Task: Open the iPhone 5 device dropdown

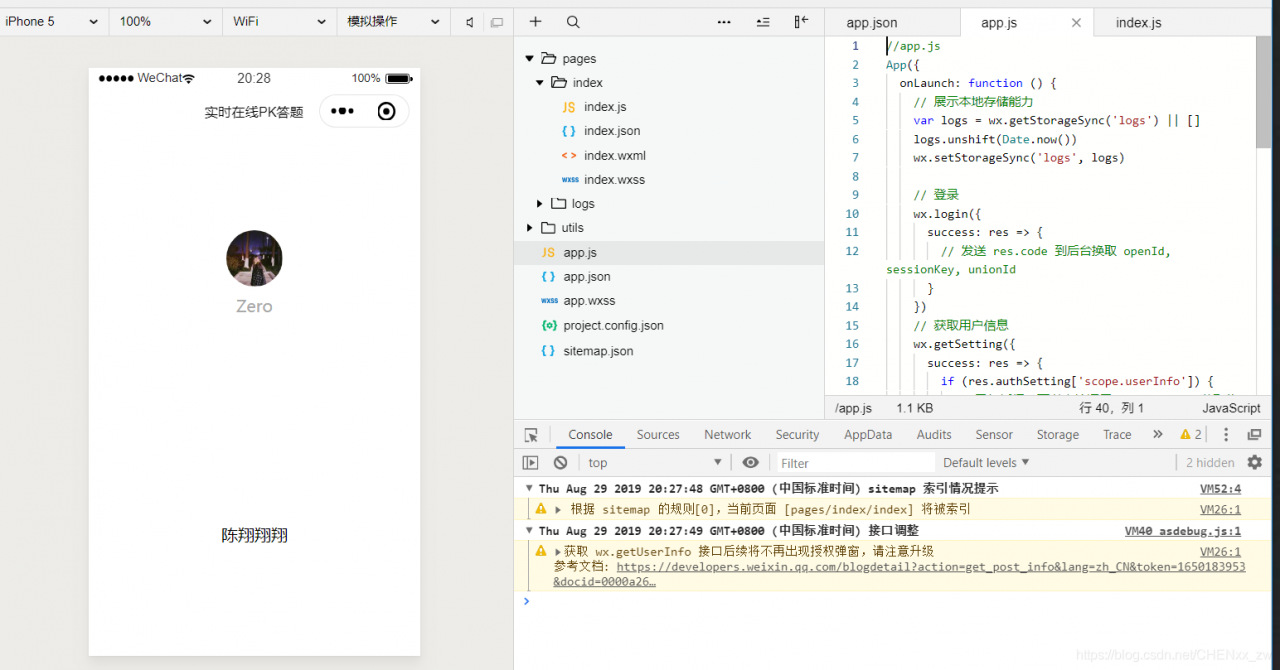Action: tap(52, 22)
